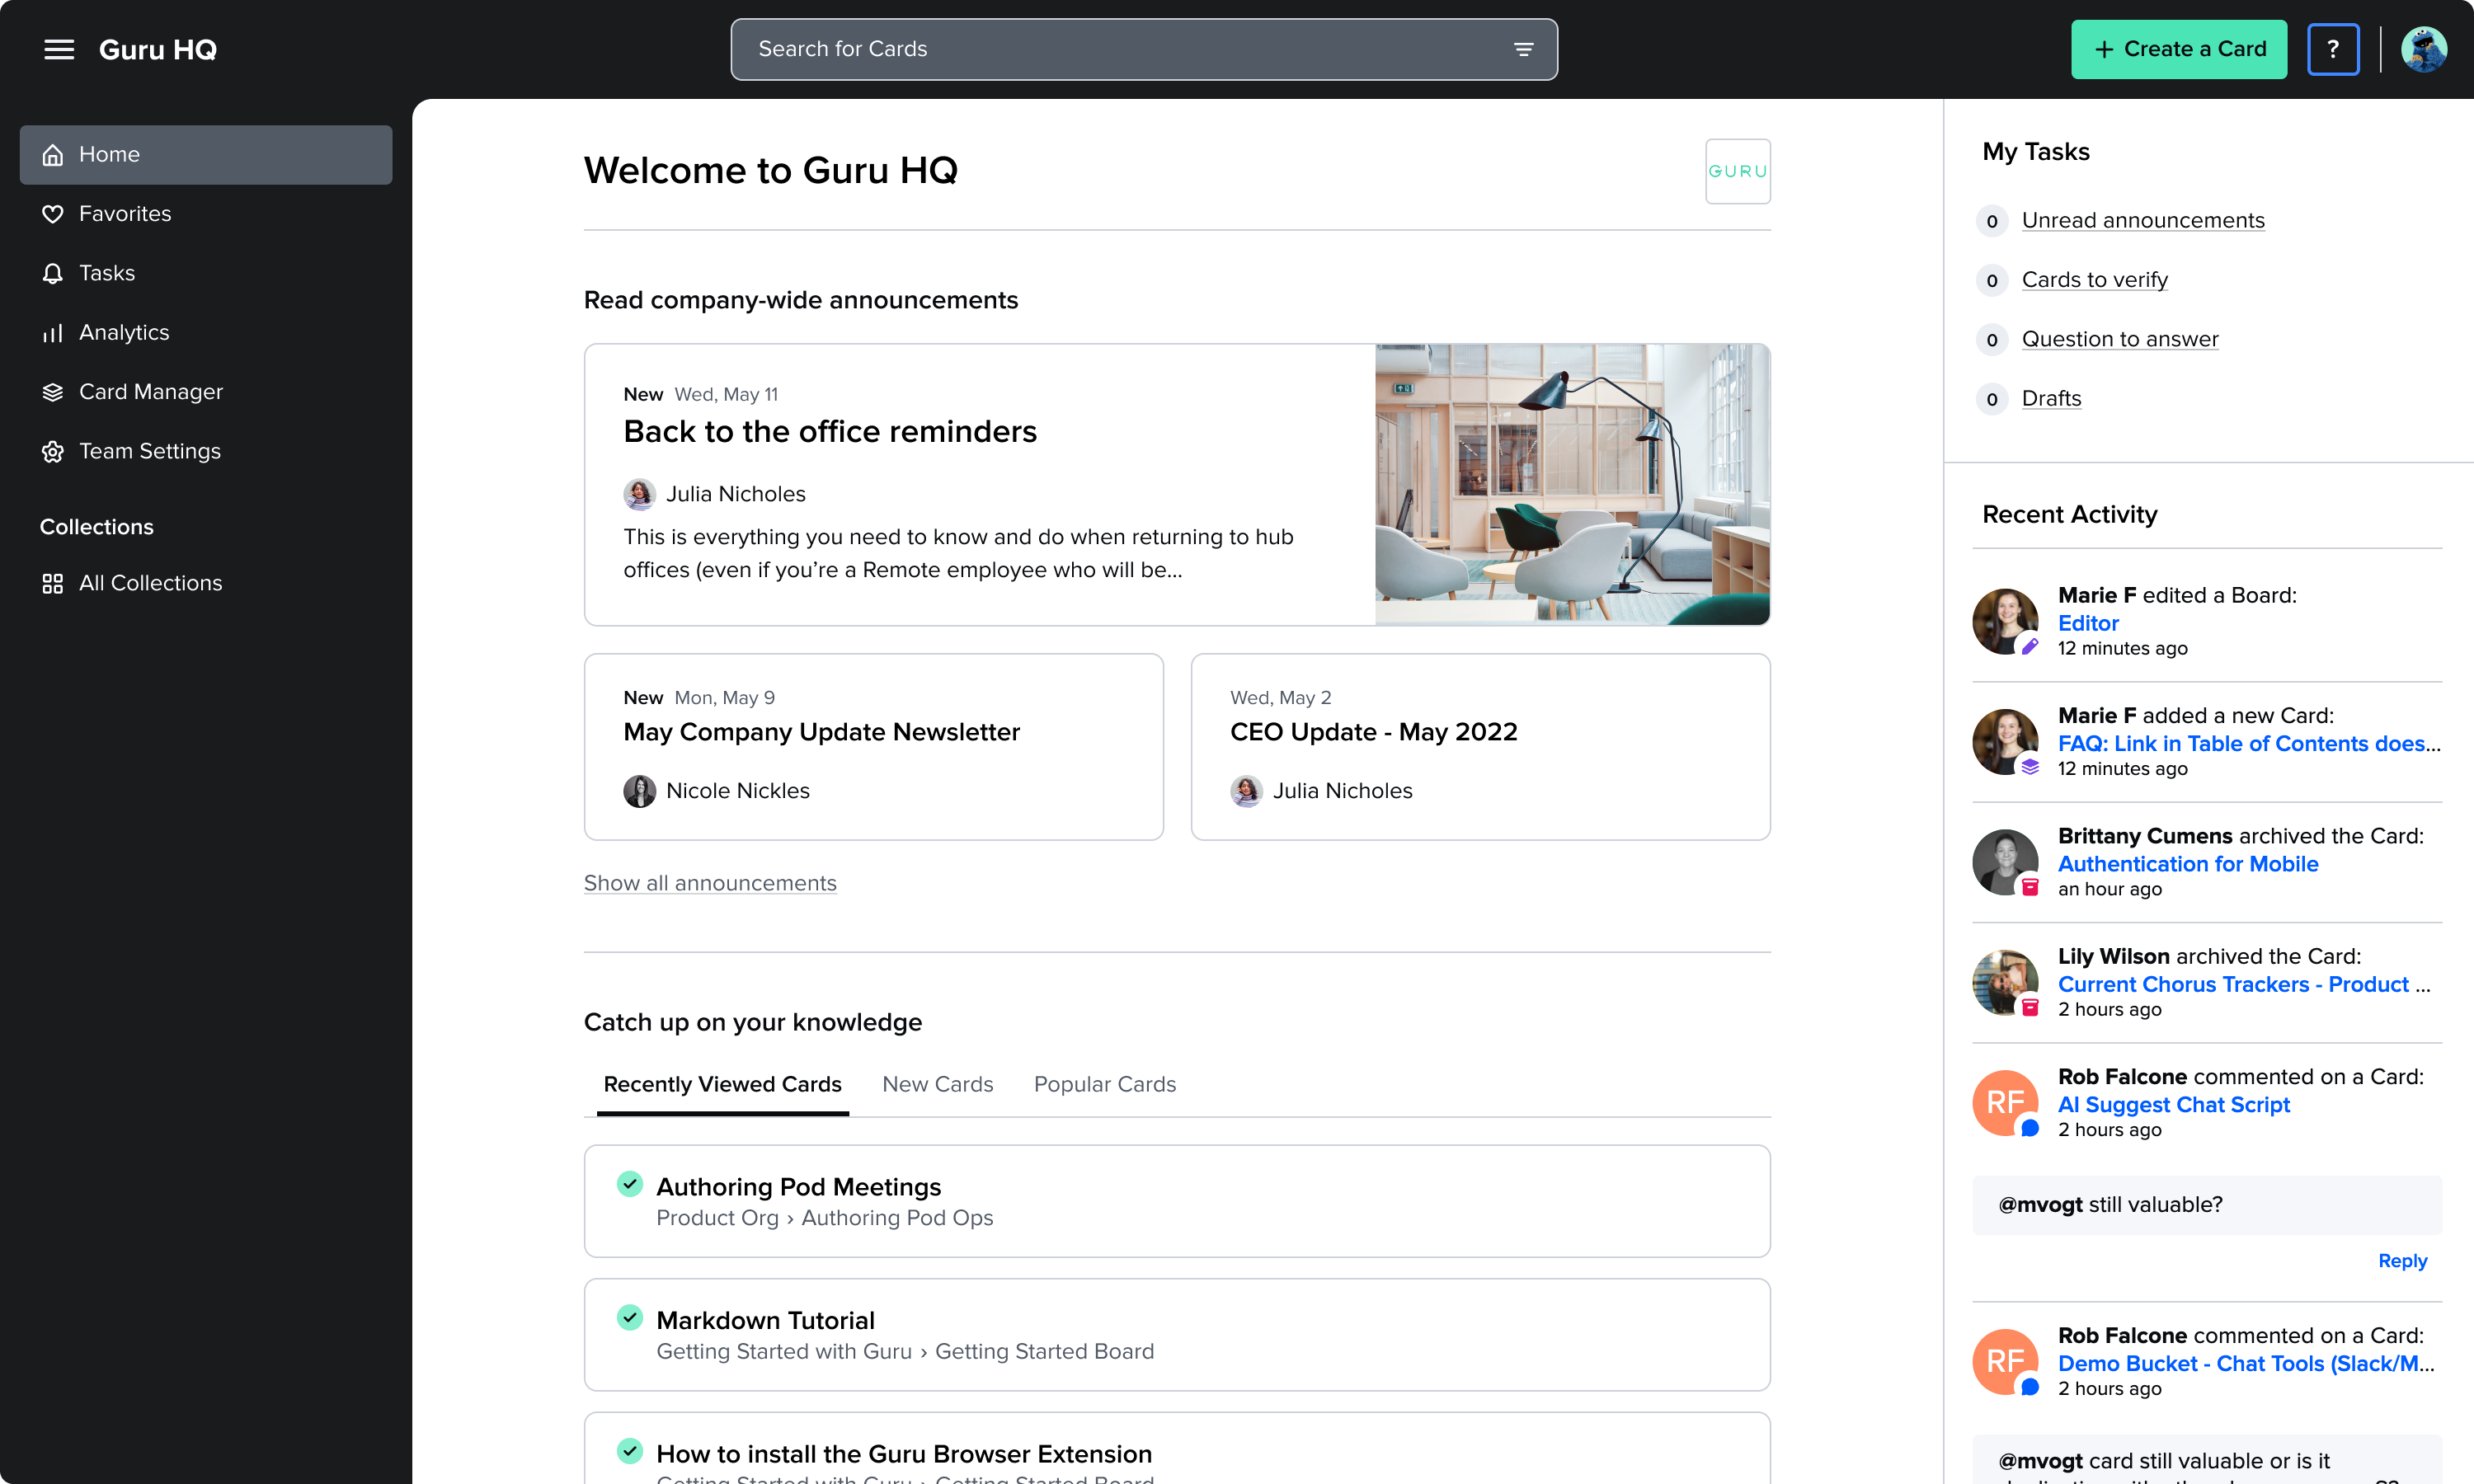
Task: Open Unread announcements task link
Action: (2142, 220)
